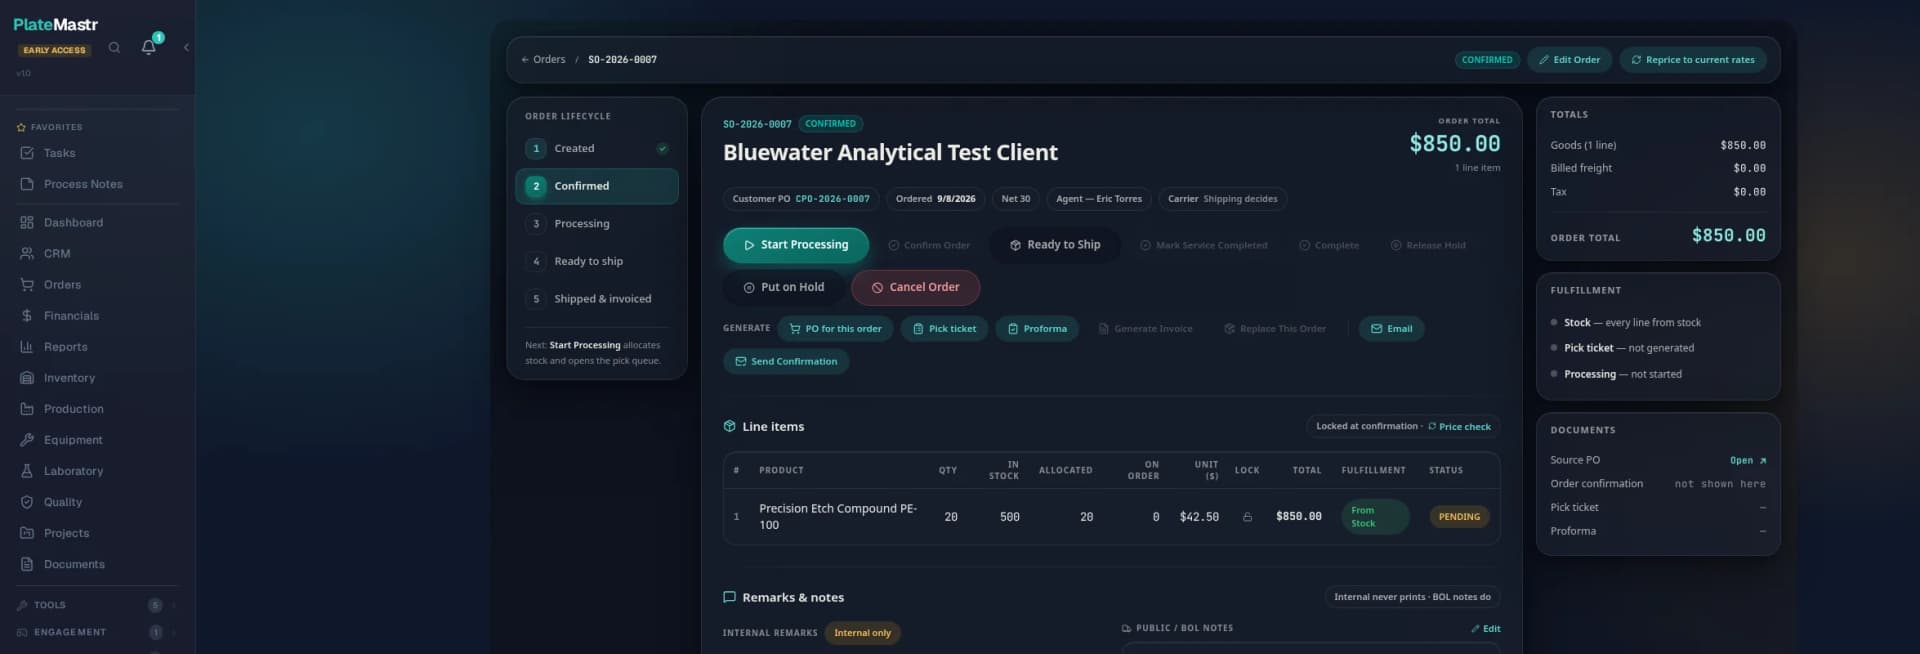Click the Email button
This screenshot has height=654, width=1920.
click(x=1391, y=328)
